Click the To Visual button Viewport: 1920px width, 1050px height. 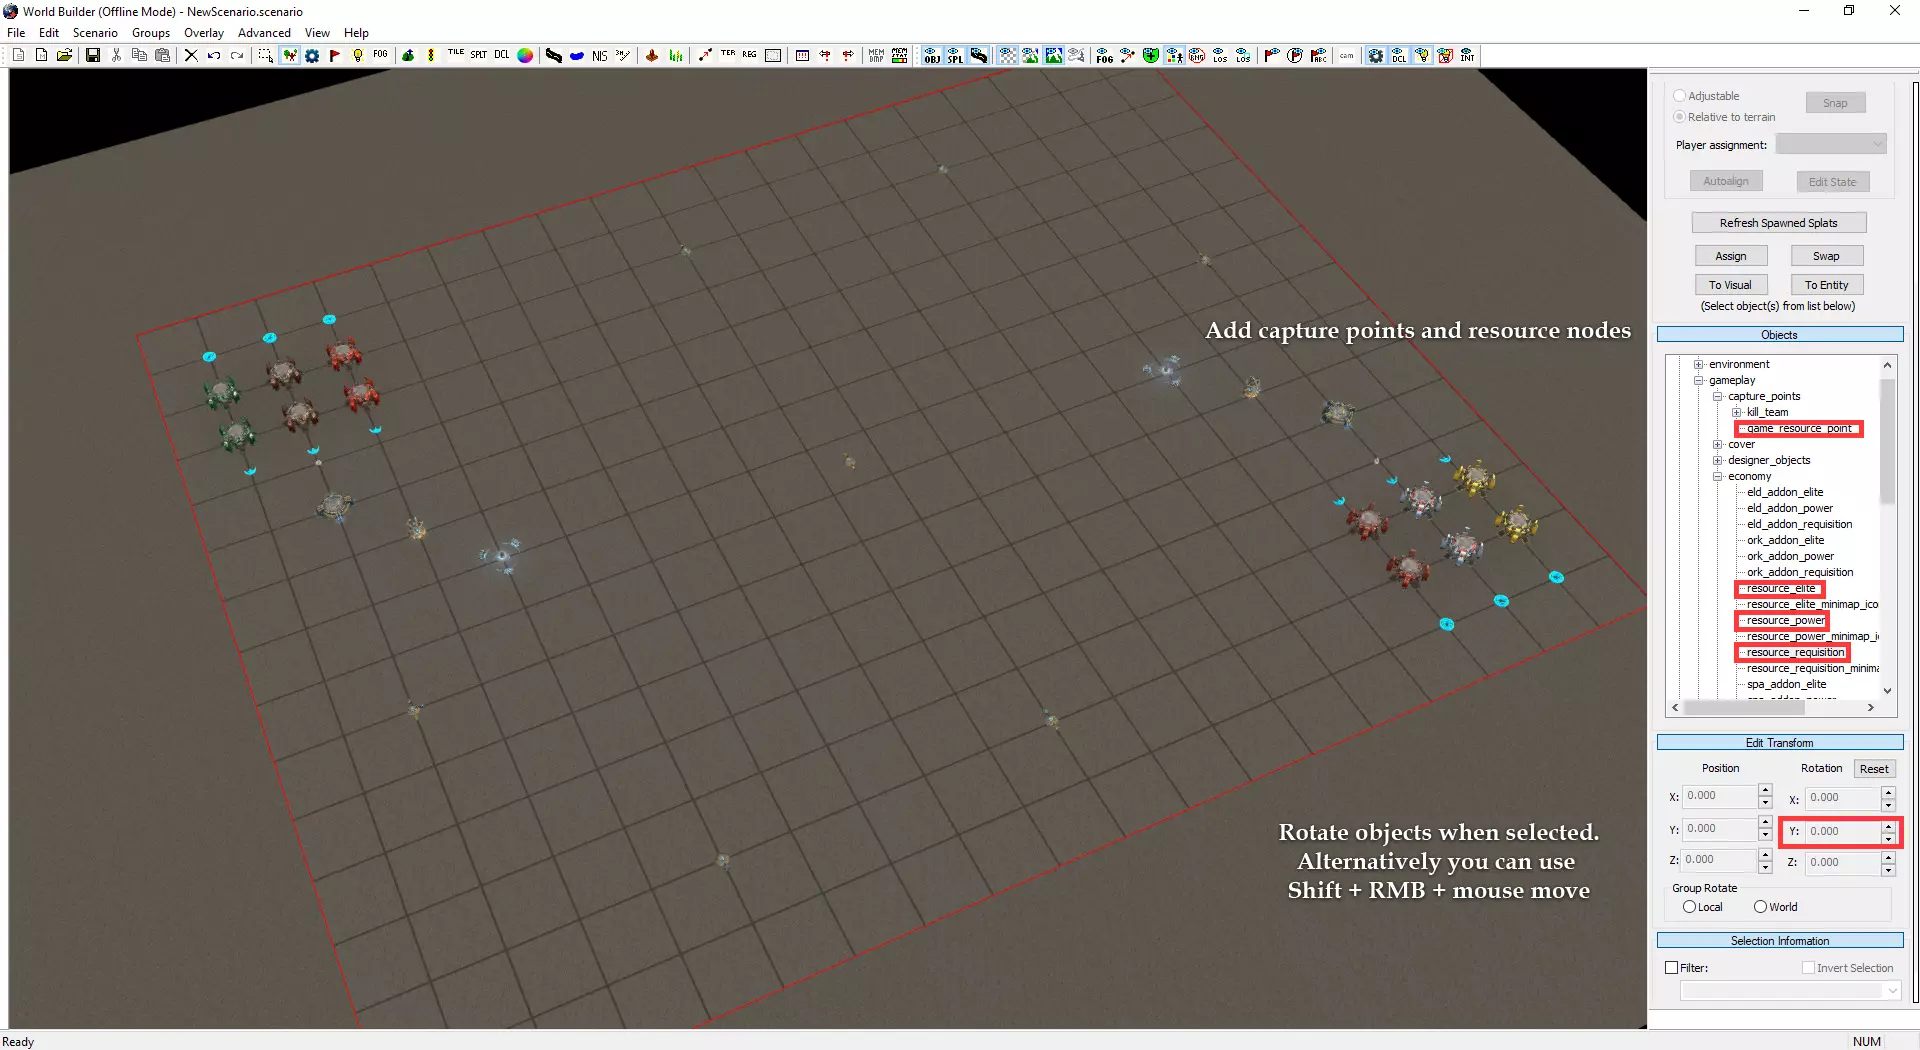(1731, 285)
